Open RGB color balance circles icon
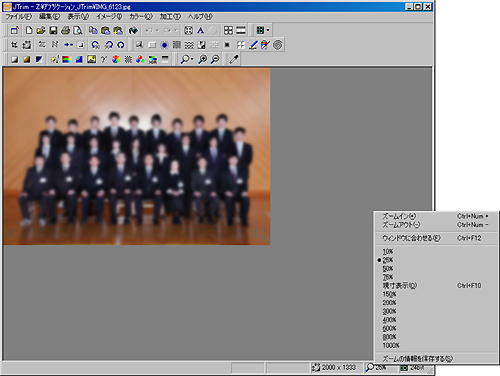 click(140, 59)
